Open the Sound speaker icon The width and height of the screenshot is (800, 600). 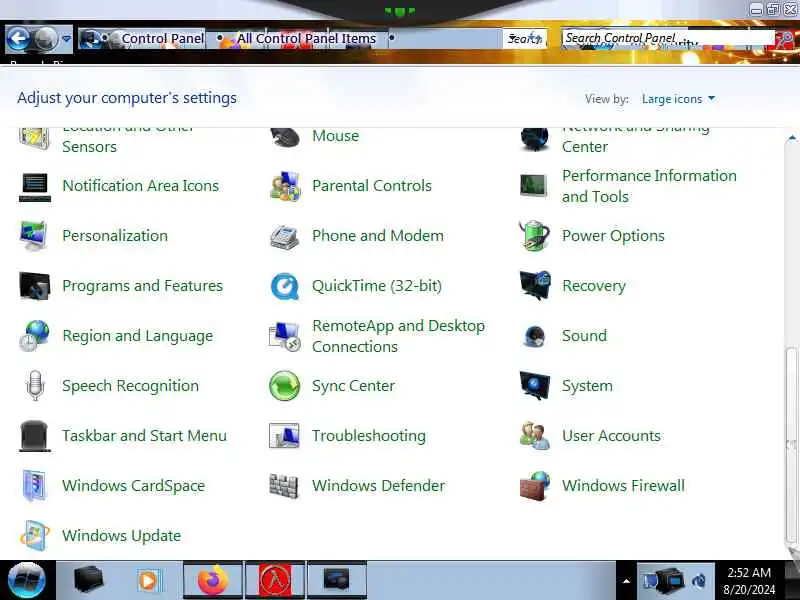click(534, 336)
